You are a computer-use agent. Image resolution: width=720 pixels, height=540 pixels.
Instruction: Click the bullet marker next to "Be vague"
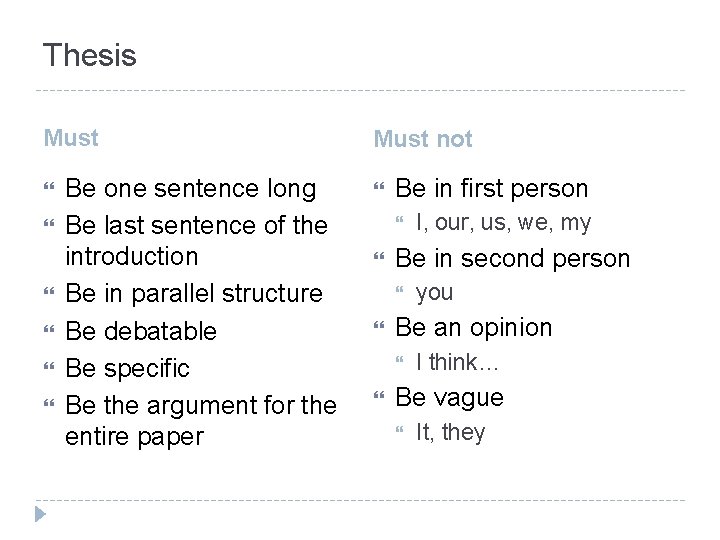pyautogui.click(x=379, y=398)
